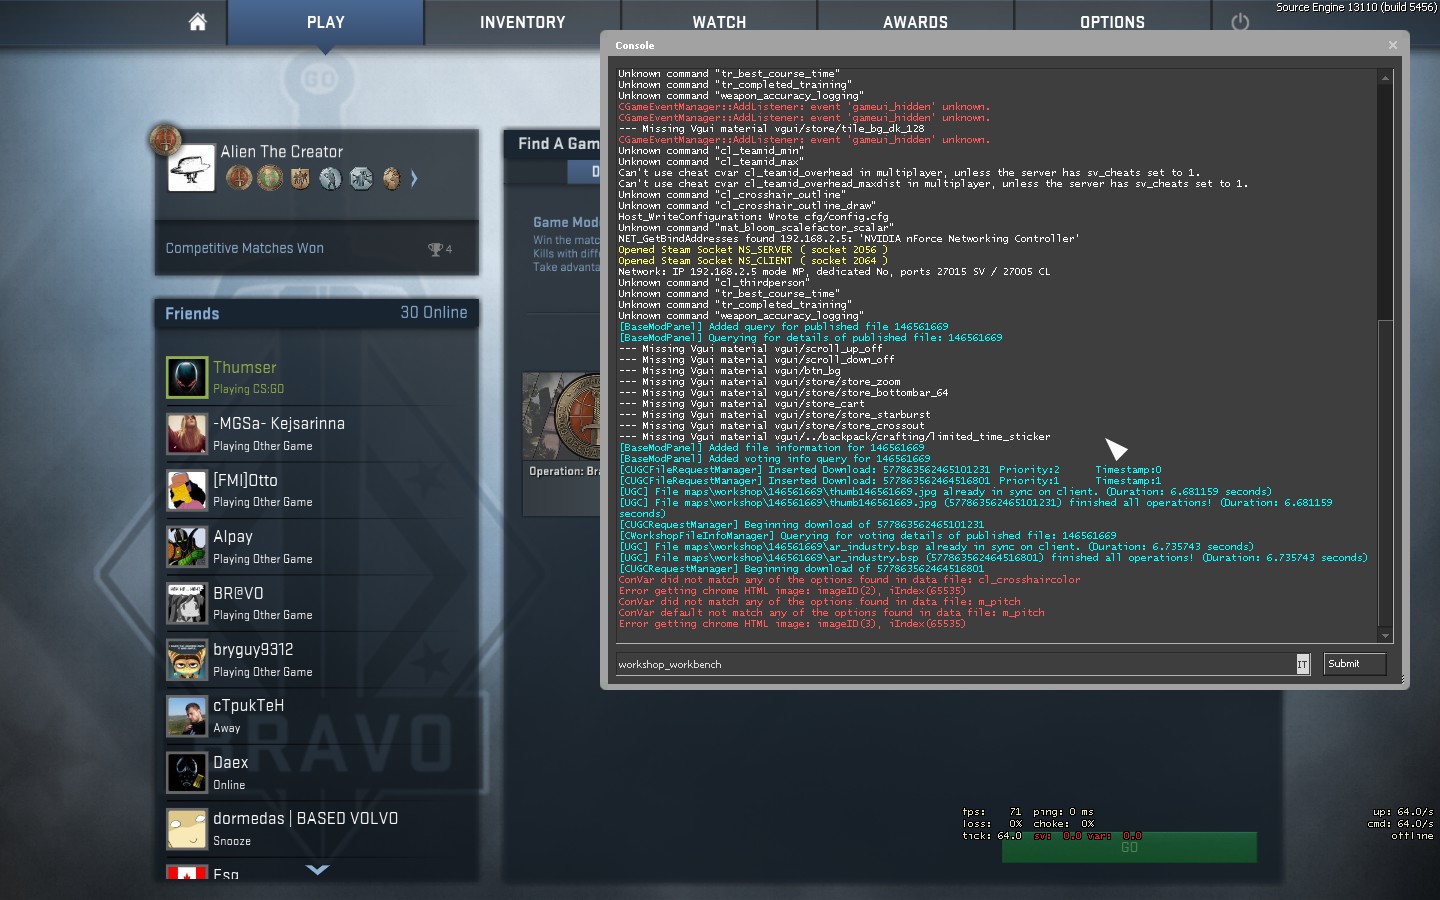Image resolution: width=1440 pixels, height=900 pixels.
Task: Select friend [FMI]Otto by name
Action: pos(245,481)
